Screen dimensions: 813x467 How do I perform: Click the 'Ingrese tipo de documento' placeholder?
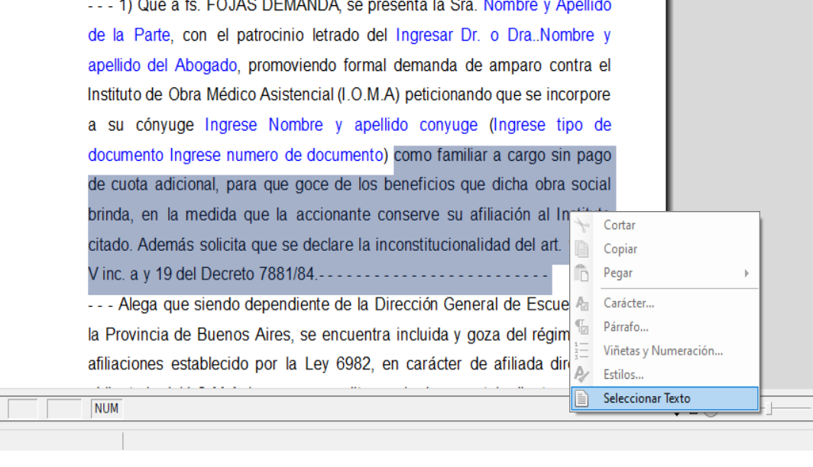552,126
